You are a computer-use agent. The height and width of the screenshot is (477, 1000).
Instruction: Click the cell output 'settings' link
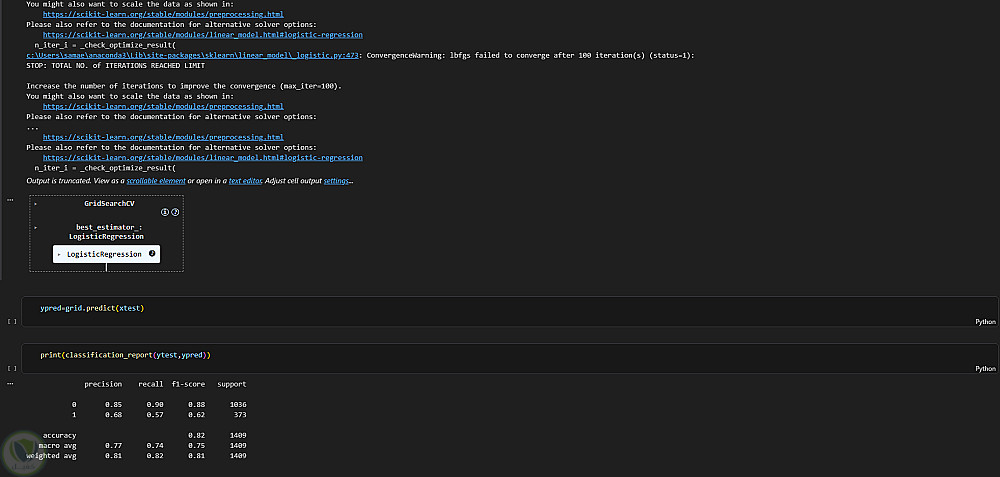click(x=337, y=180)
